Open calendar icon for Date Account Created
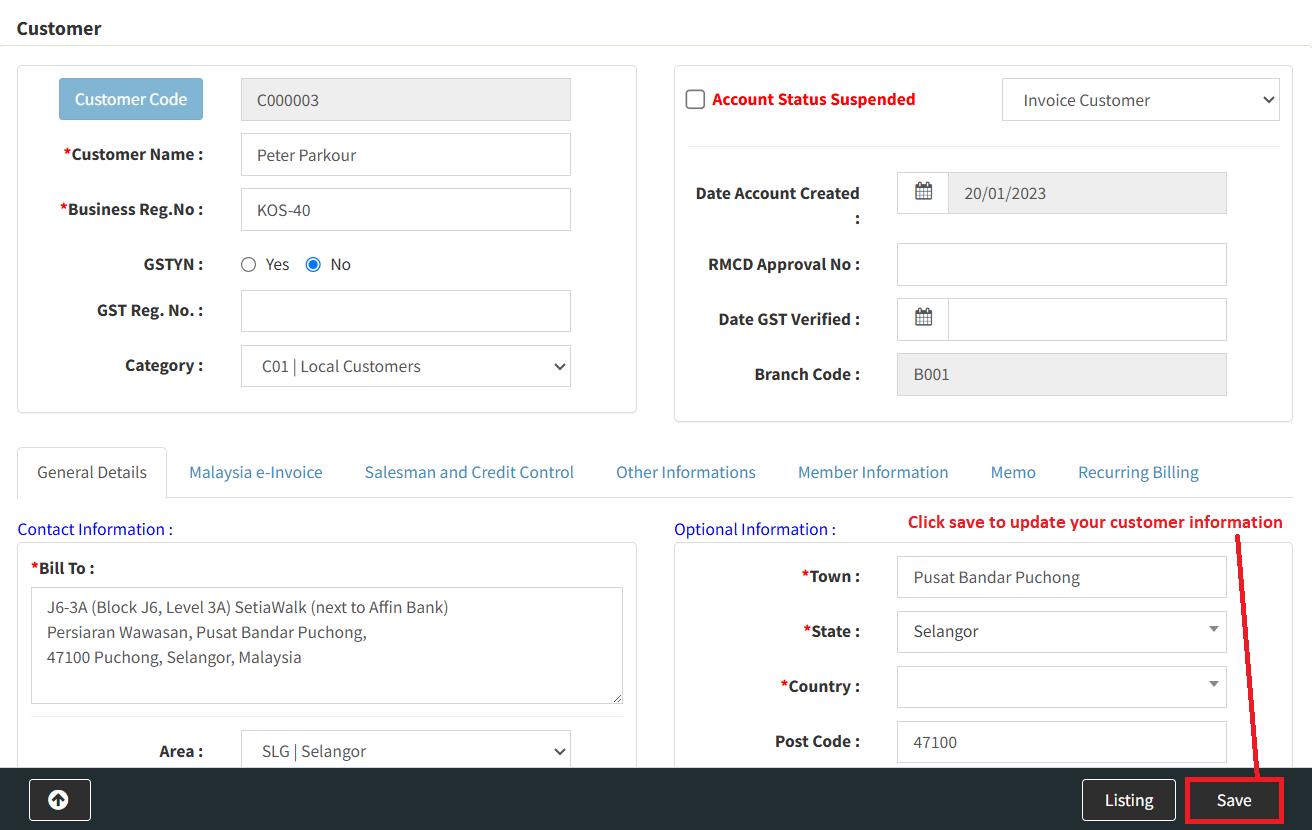This screenshot has width=1312, height=830. [x=923, y=192]
